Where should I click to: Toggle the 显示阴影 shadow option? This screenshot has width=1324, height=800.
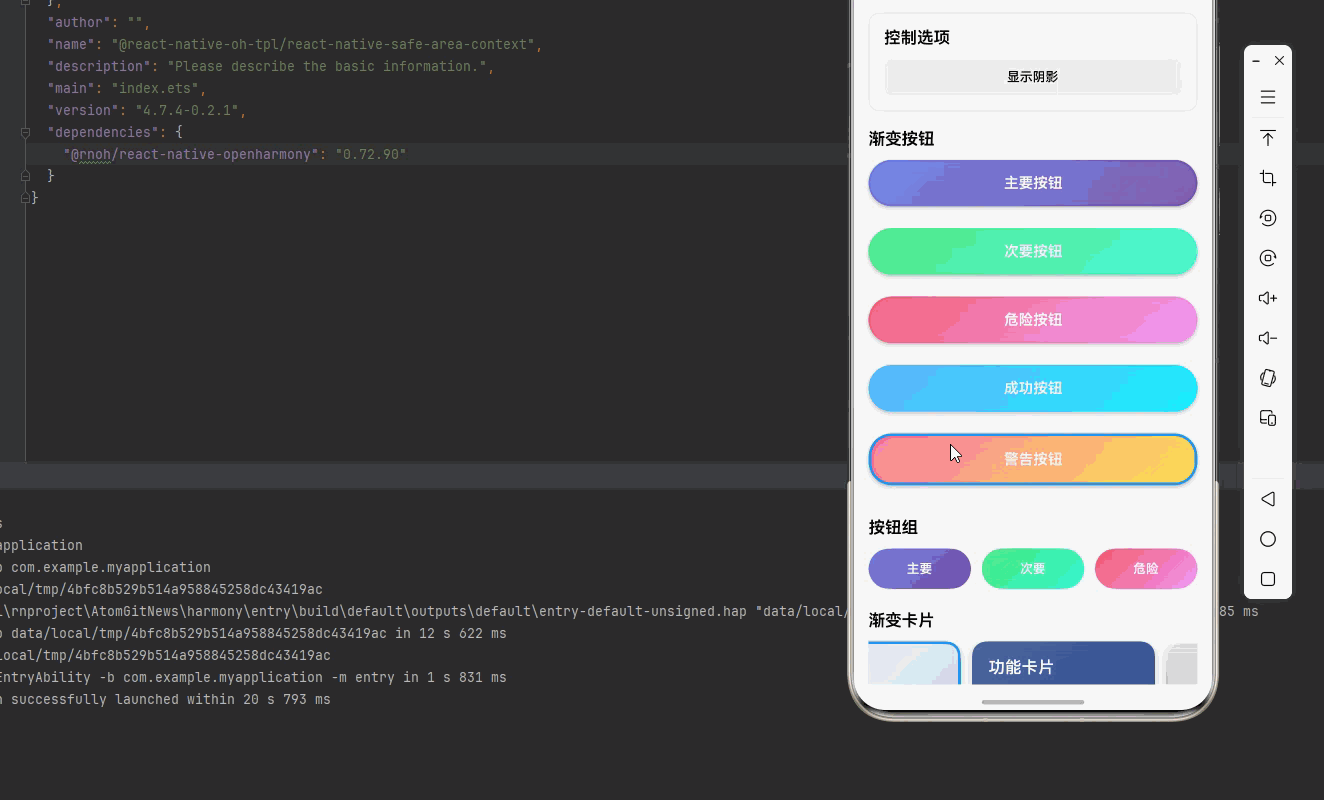(1032, 77)
